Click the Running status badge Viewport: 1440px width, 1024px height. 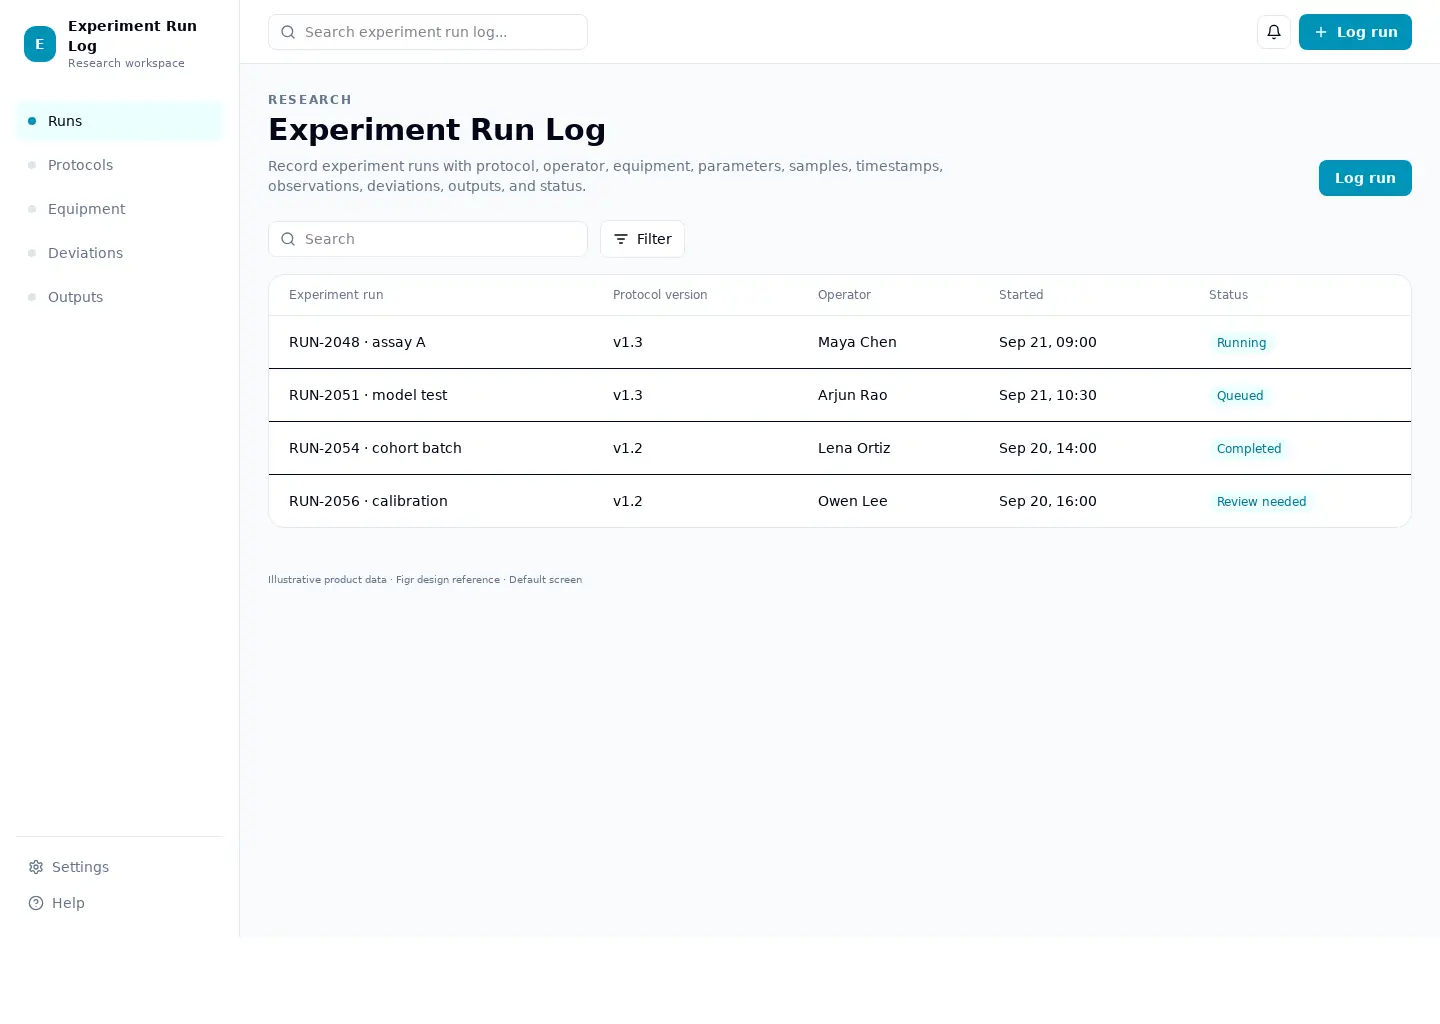[1241, 343]
